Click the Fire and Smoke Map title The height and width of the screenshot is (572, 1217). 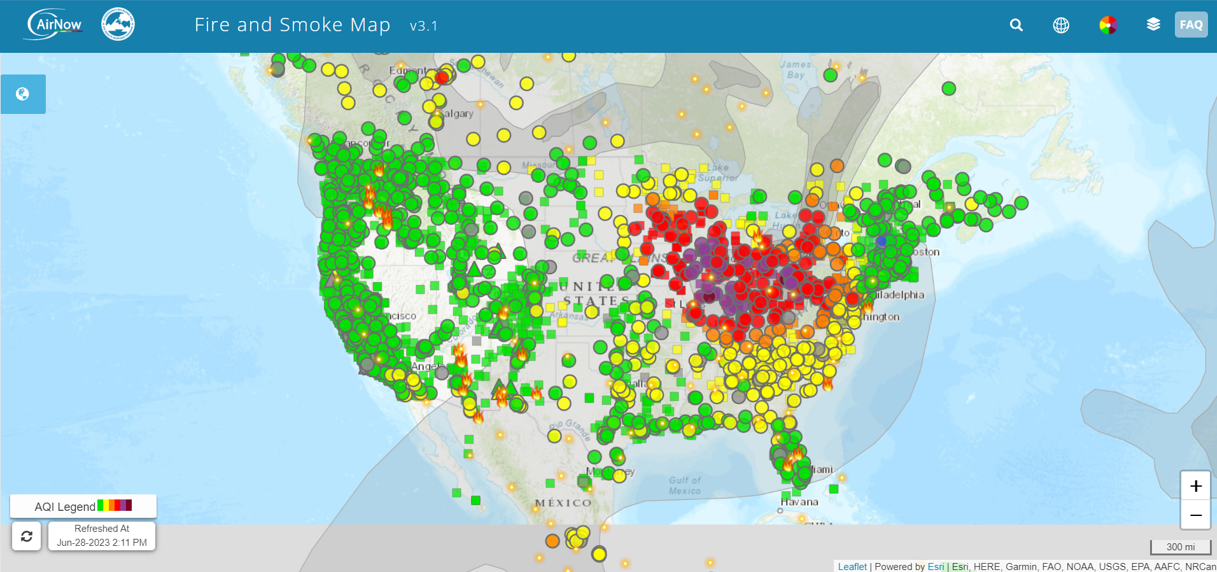pos(292,25)
